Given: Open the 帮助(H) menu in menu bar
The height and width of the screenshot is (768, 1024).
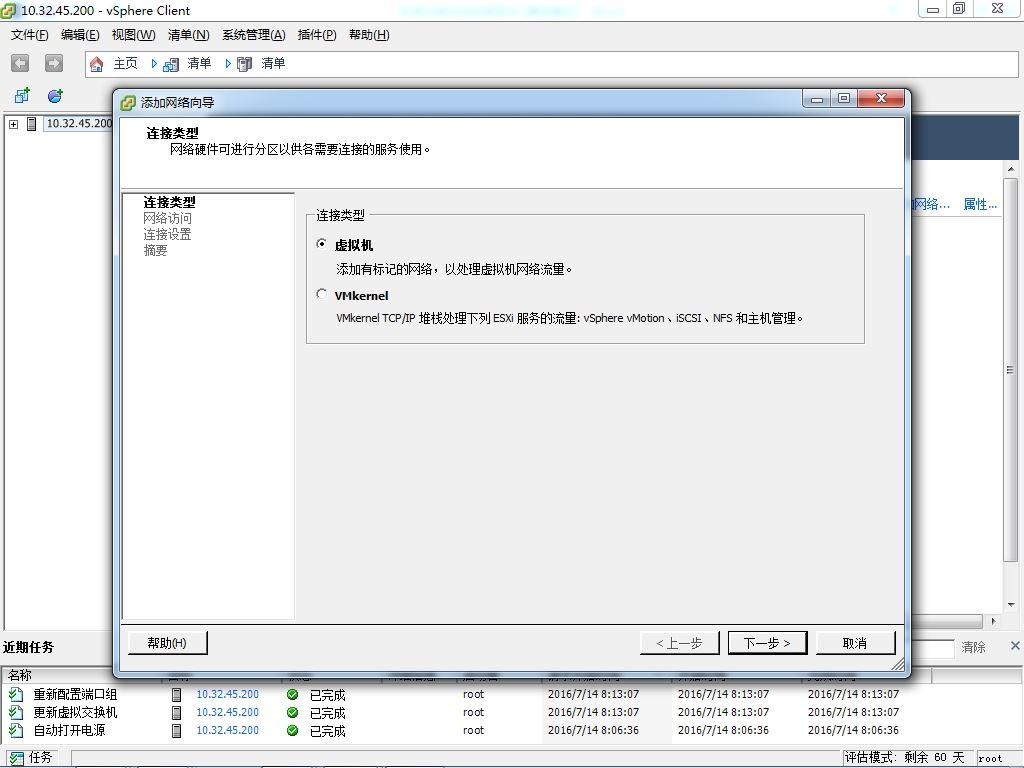Looking at the screenshot, I should (x=369, y=35).
